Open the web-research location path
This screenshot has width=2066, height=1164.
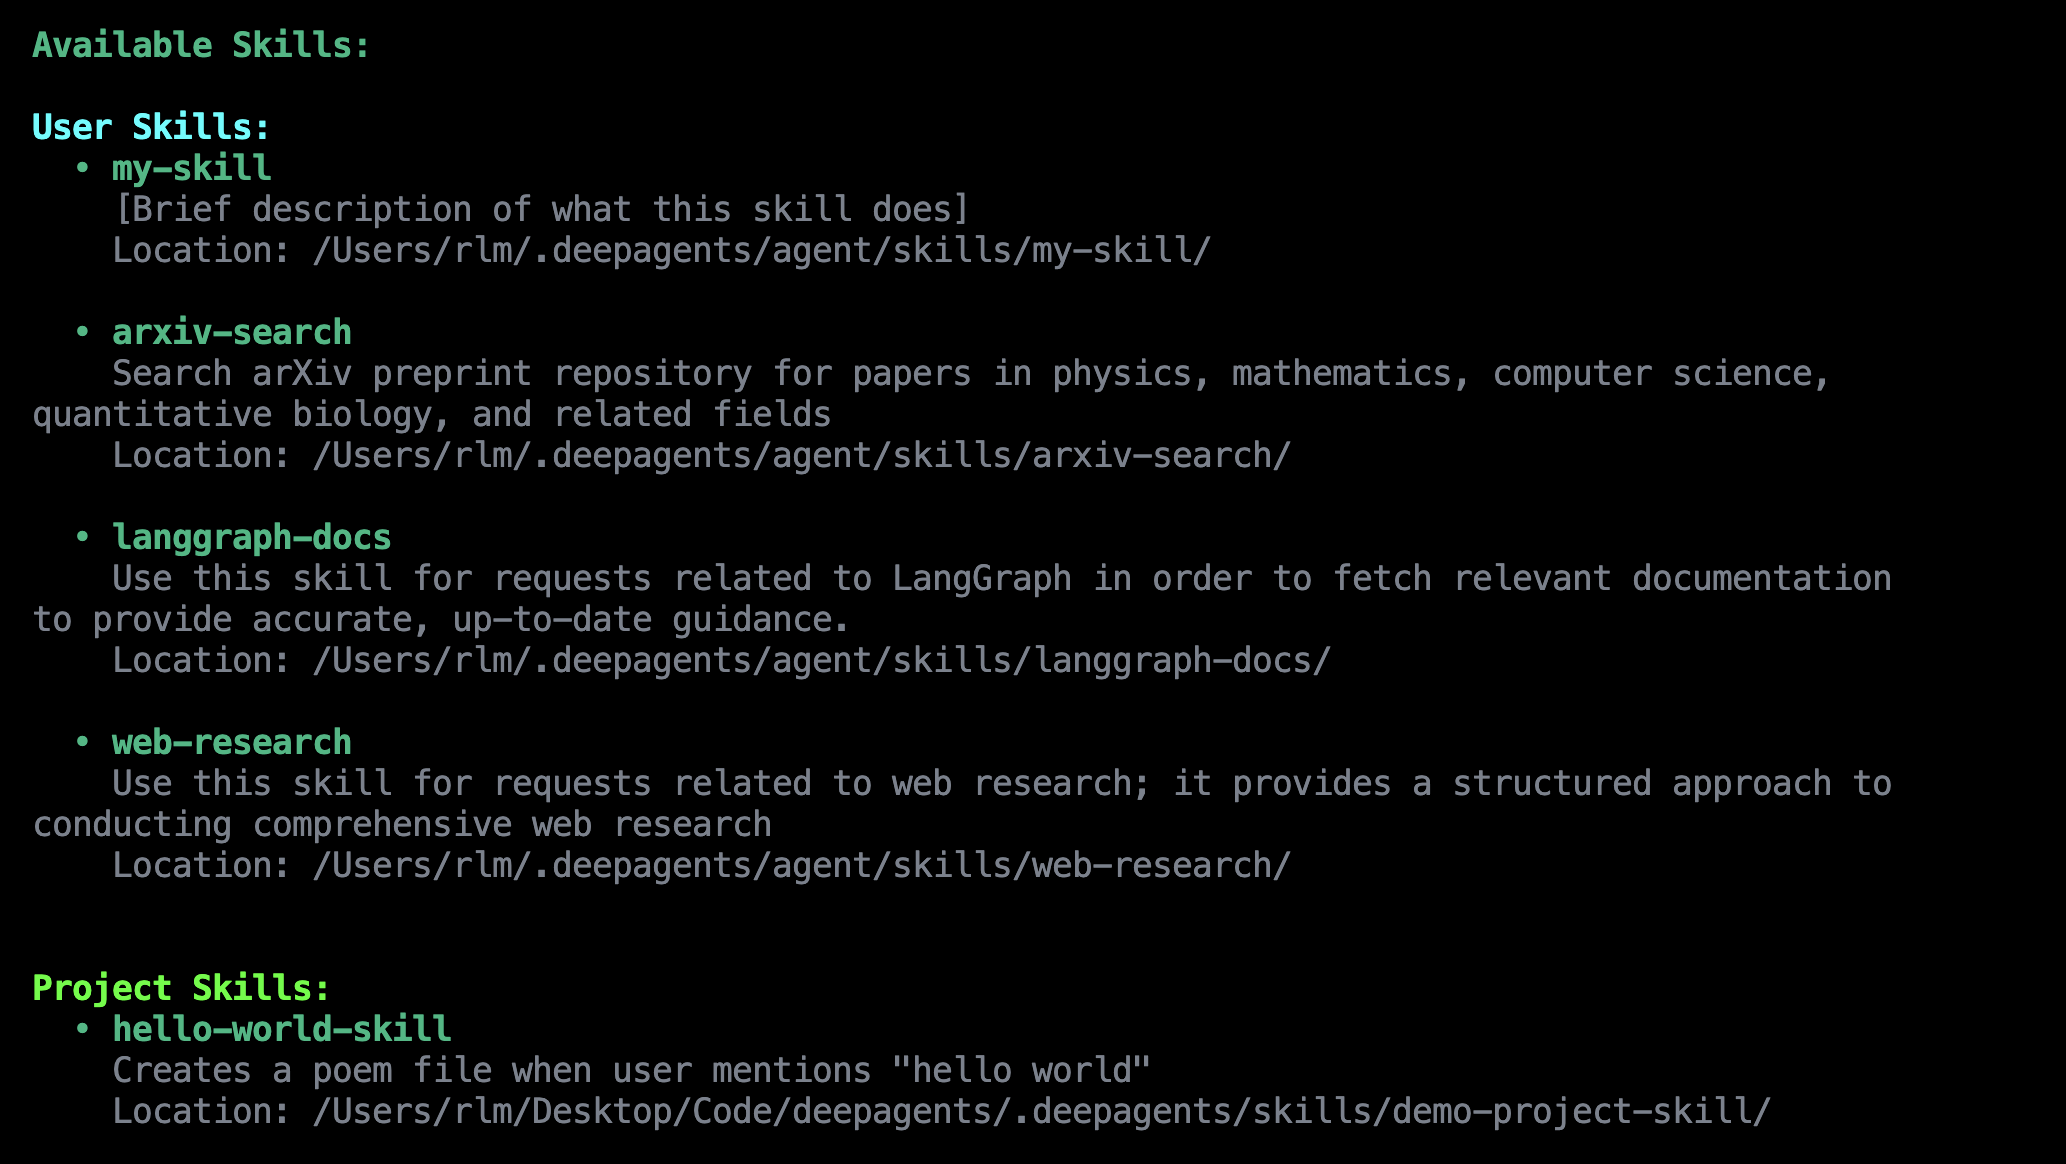tap(801, 865)
